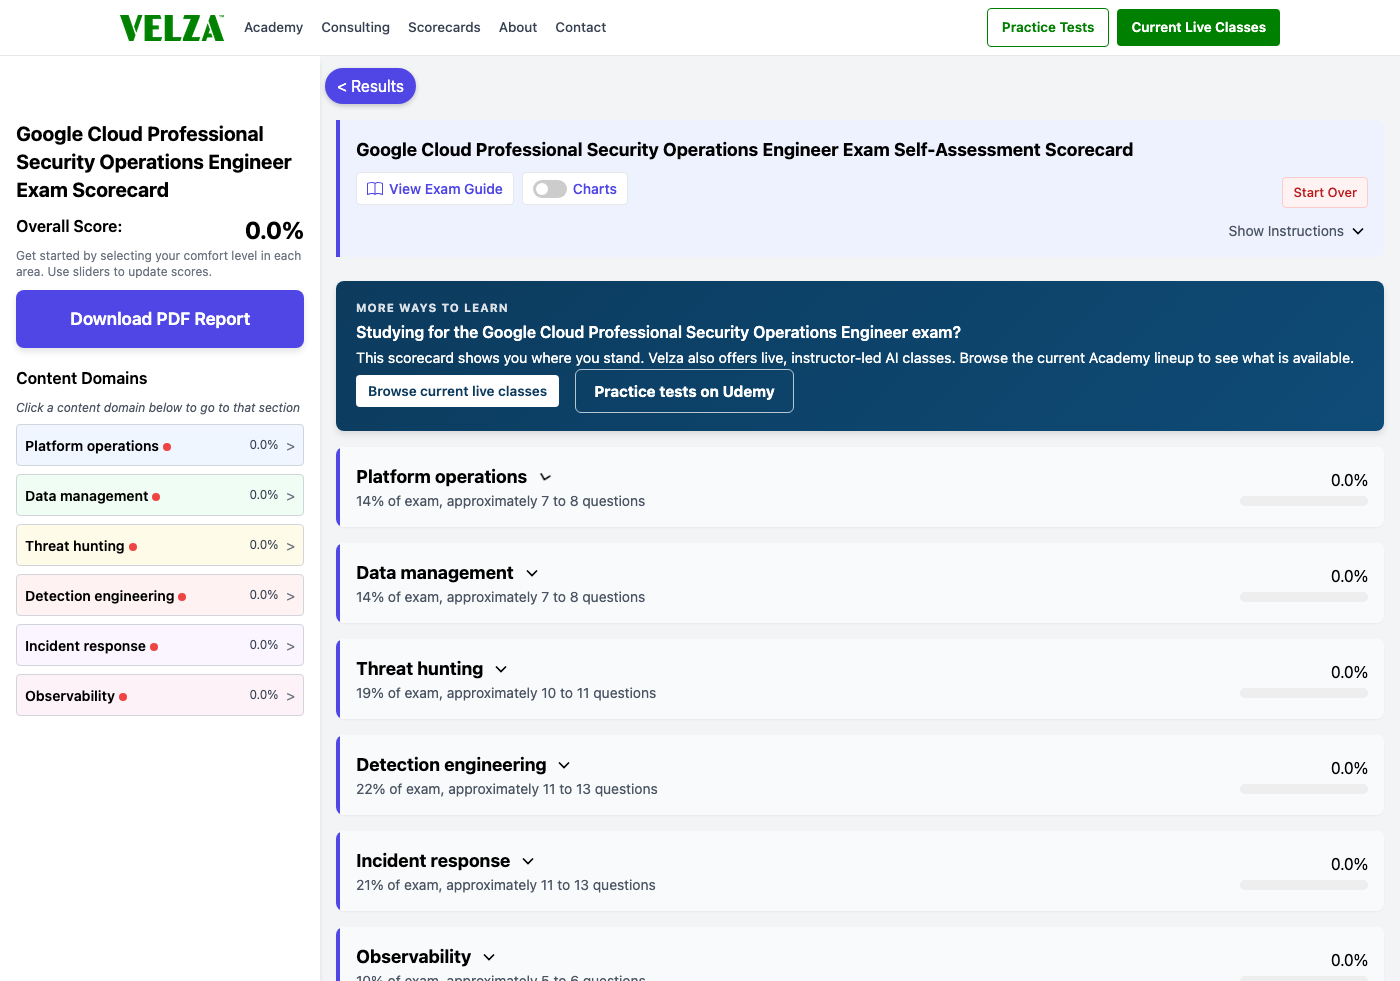Click the Start Over button
Image resolution: width=1400 pixels, height=981 pixels.
(1325, 193)
